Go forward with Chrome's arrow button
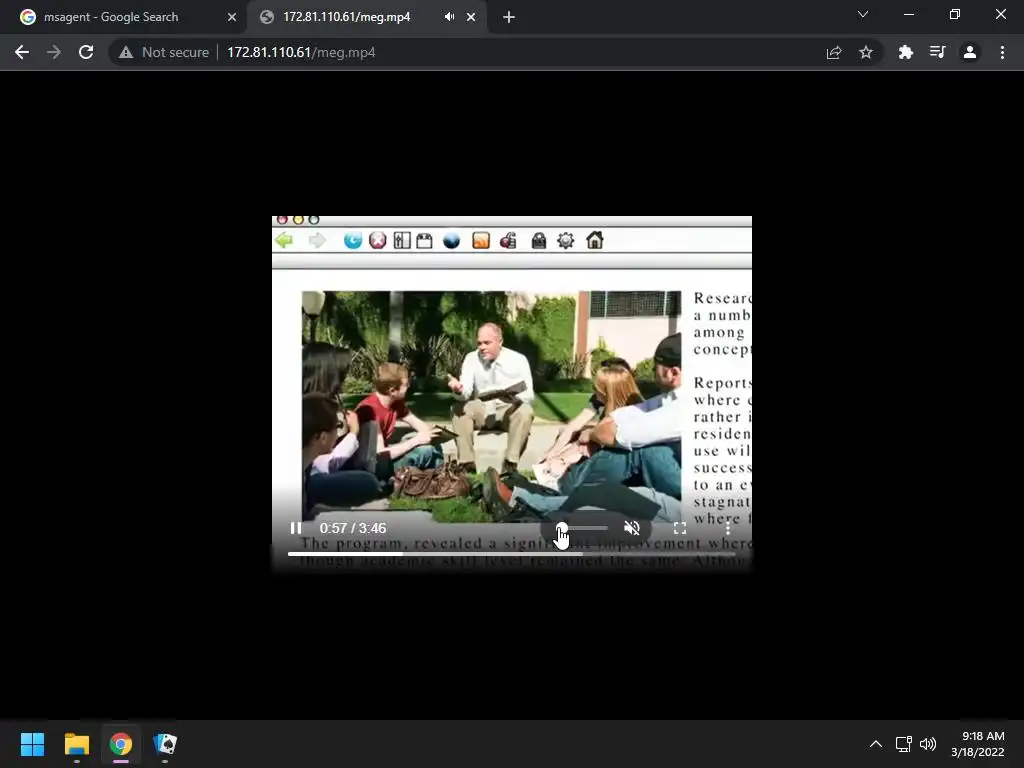 (x=54, y=52)
